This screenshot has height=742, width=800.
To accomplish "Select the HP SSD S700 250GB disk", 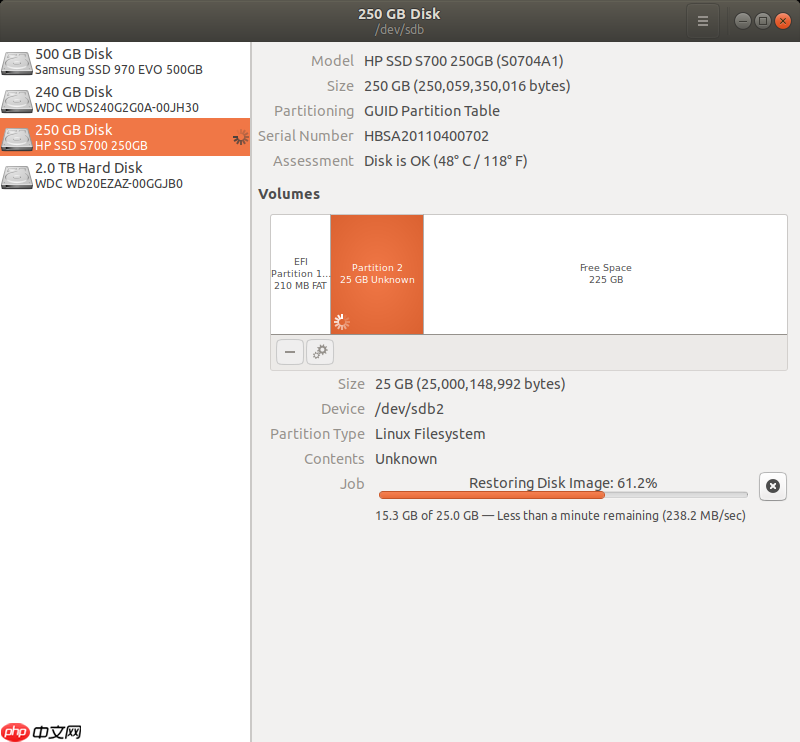I will pyautogui.click(x=125, y=137).
